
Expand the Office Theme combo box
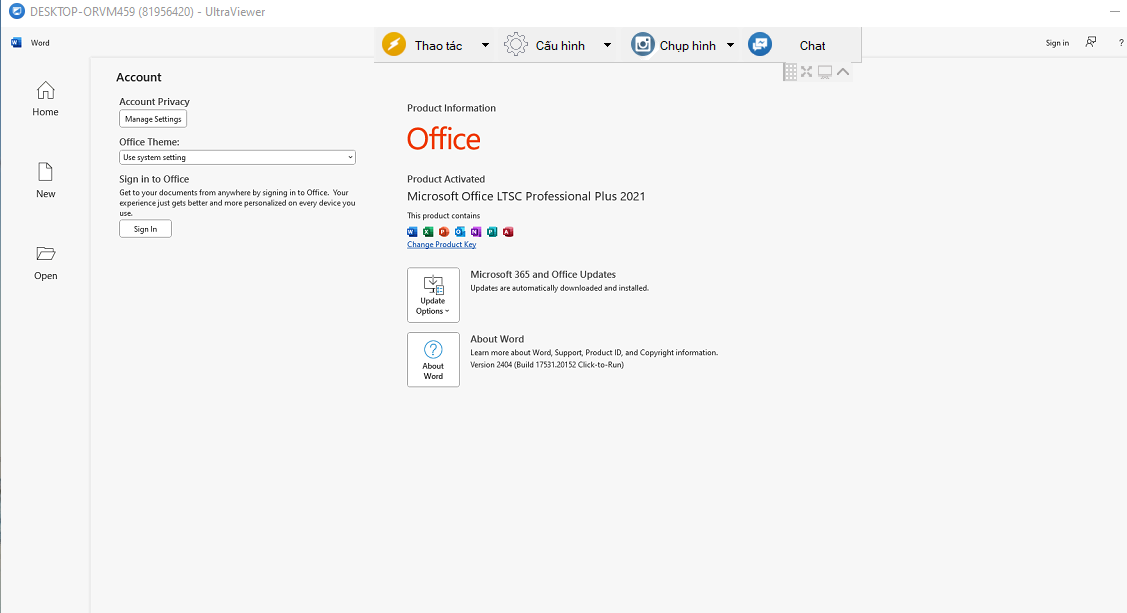pos(237,157)
